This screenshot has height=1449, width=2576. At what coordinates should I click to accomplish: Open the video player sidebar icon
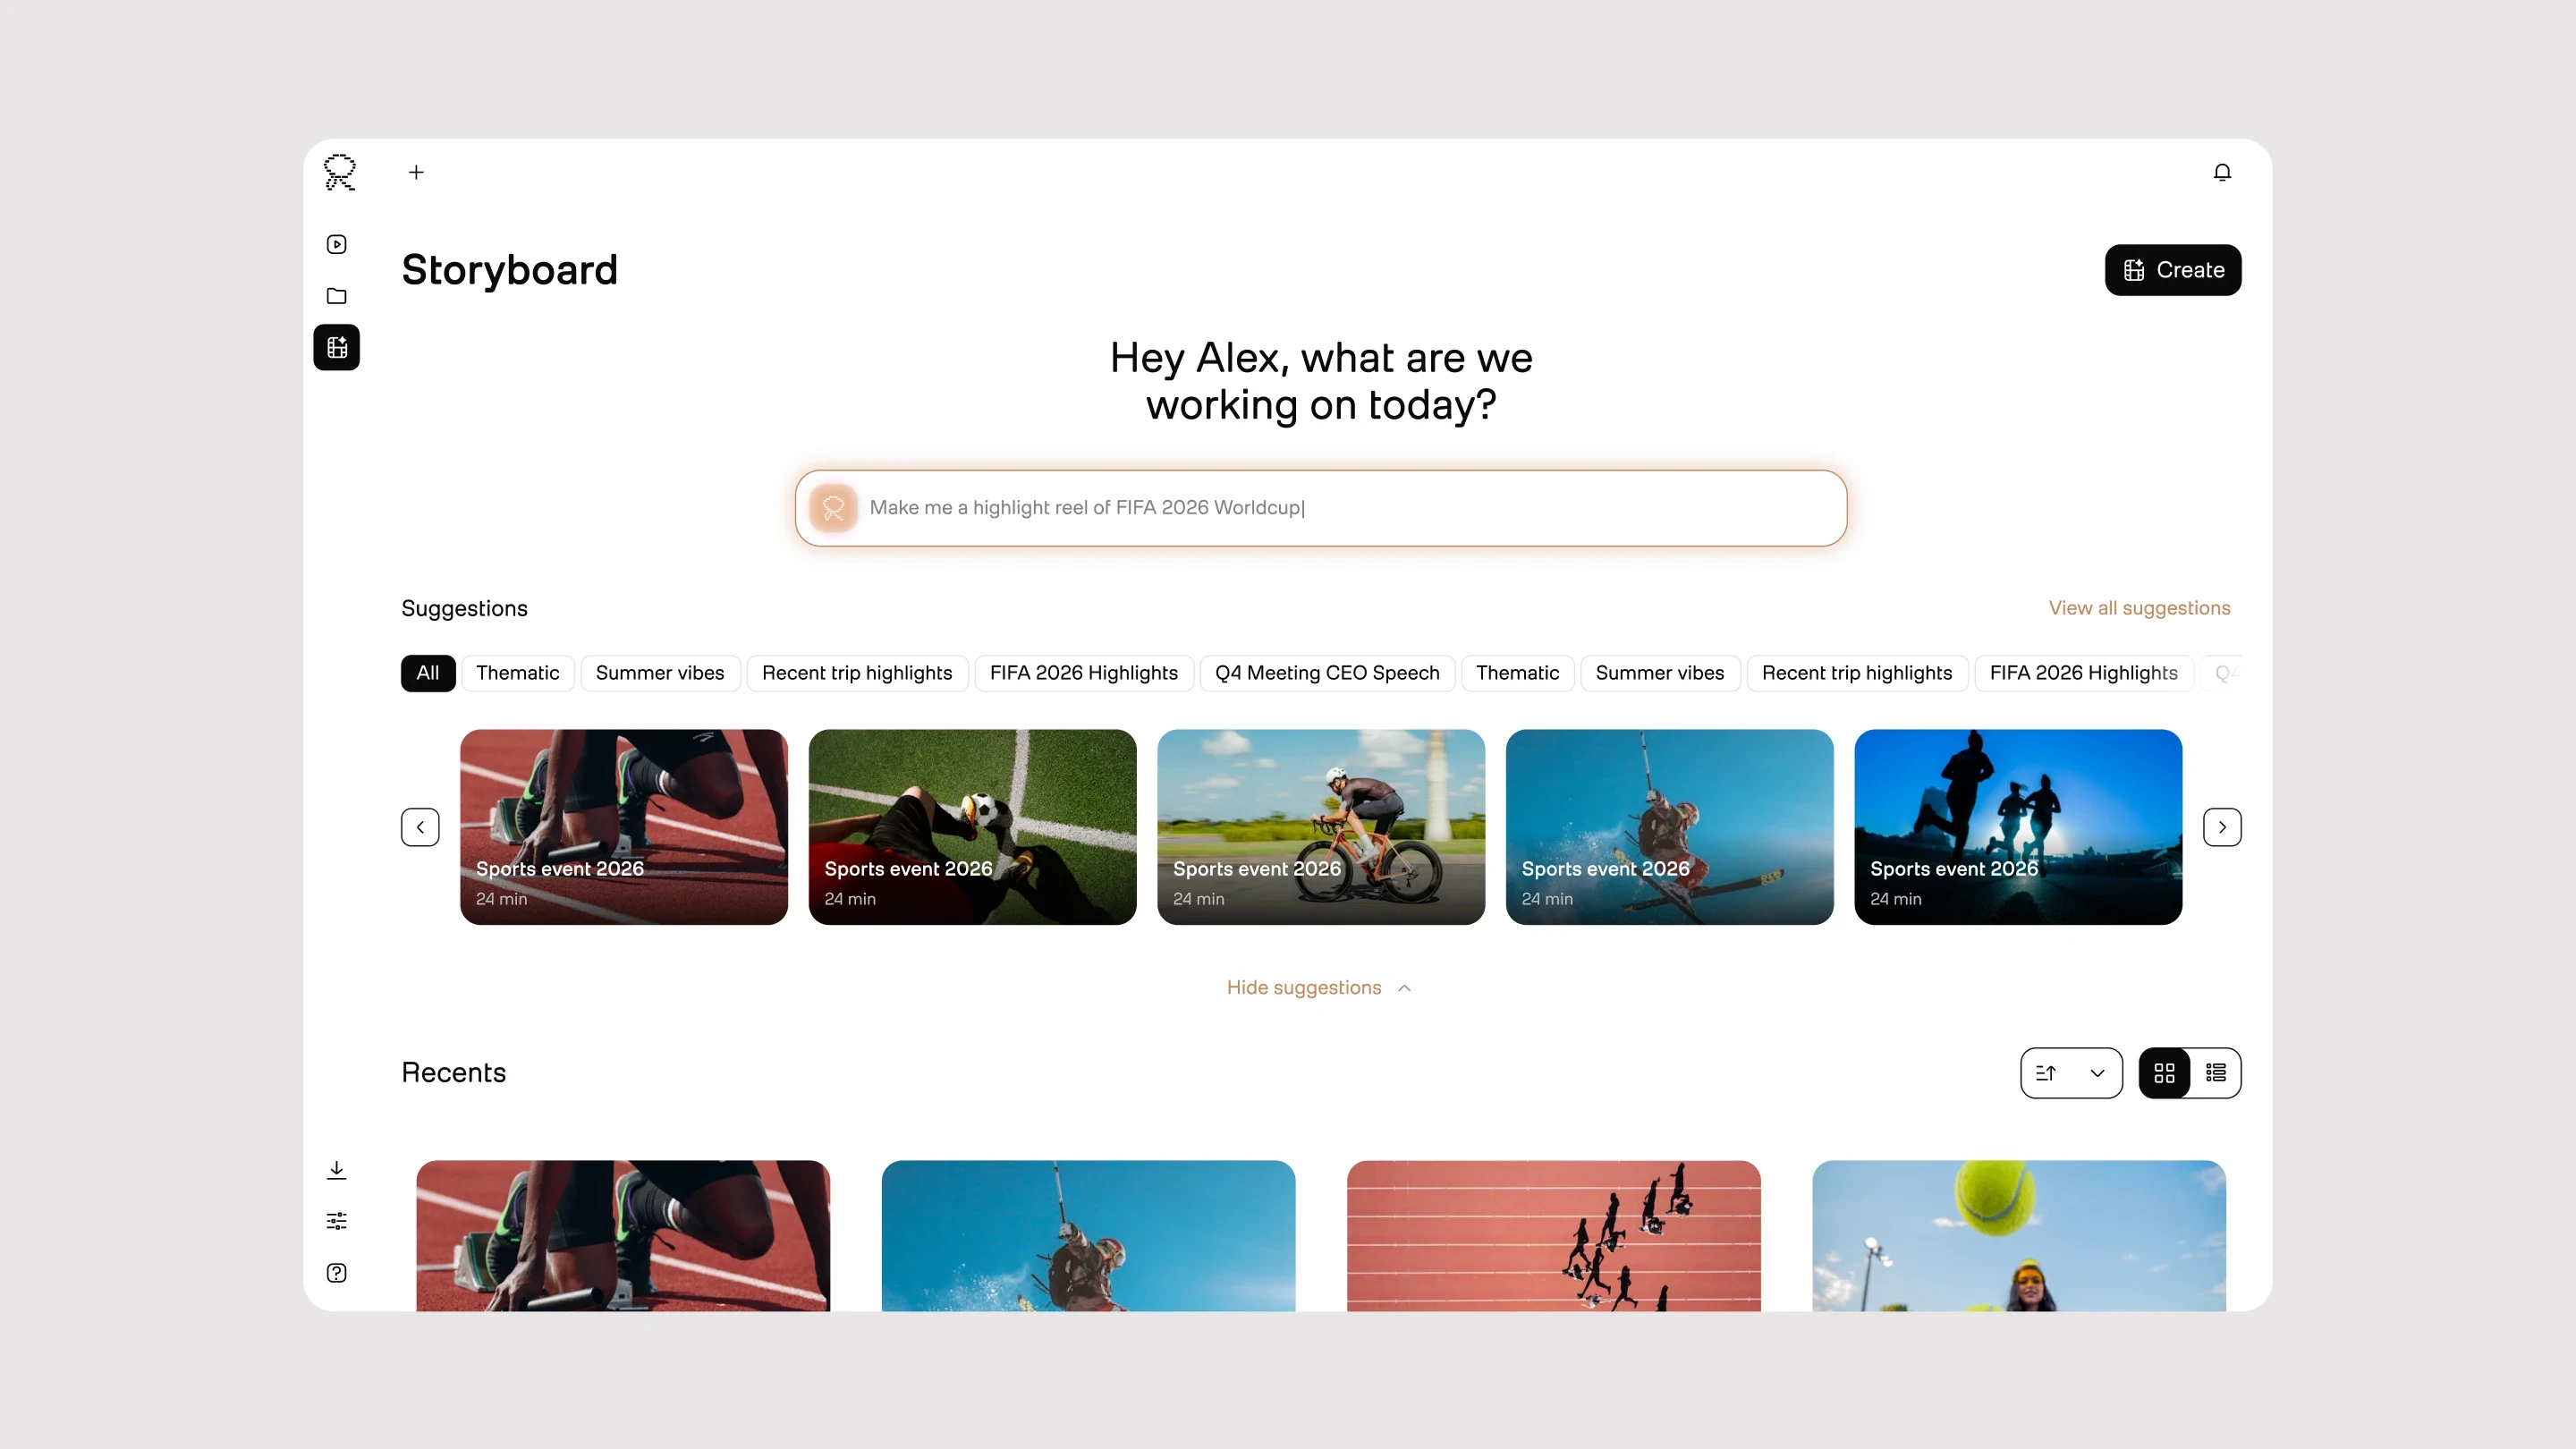pos(337,244)
